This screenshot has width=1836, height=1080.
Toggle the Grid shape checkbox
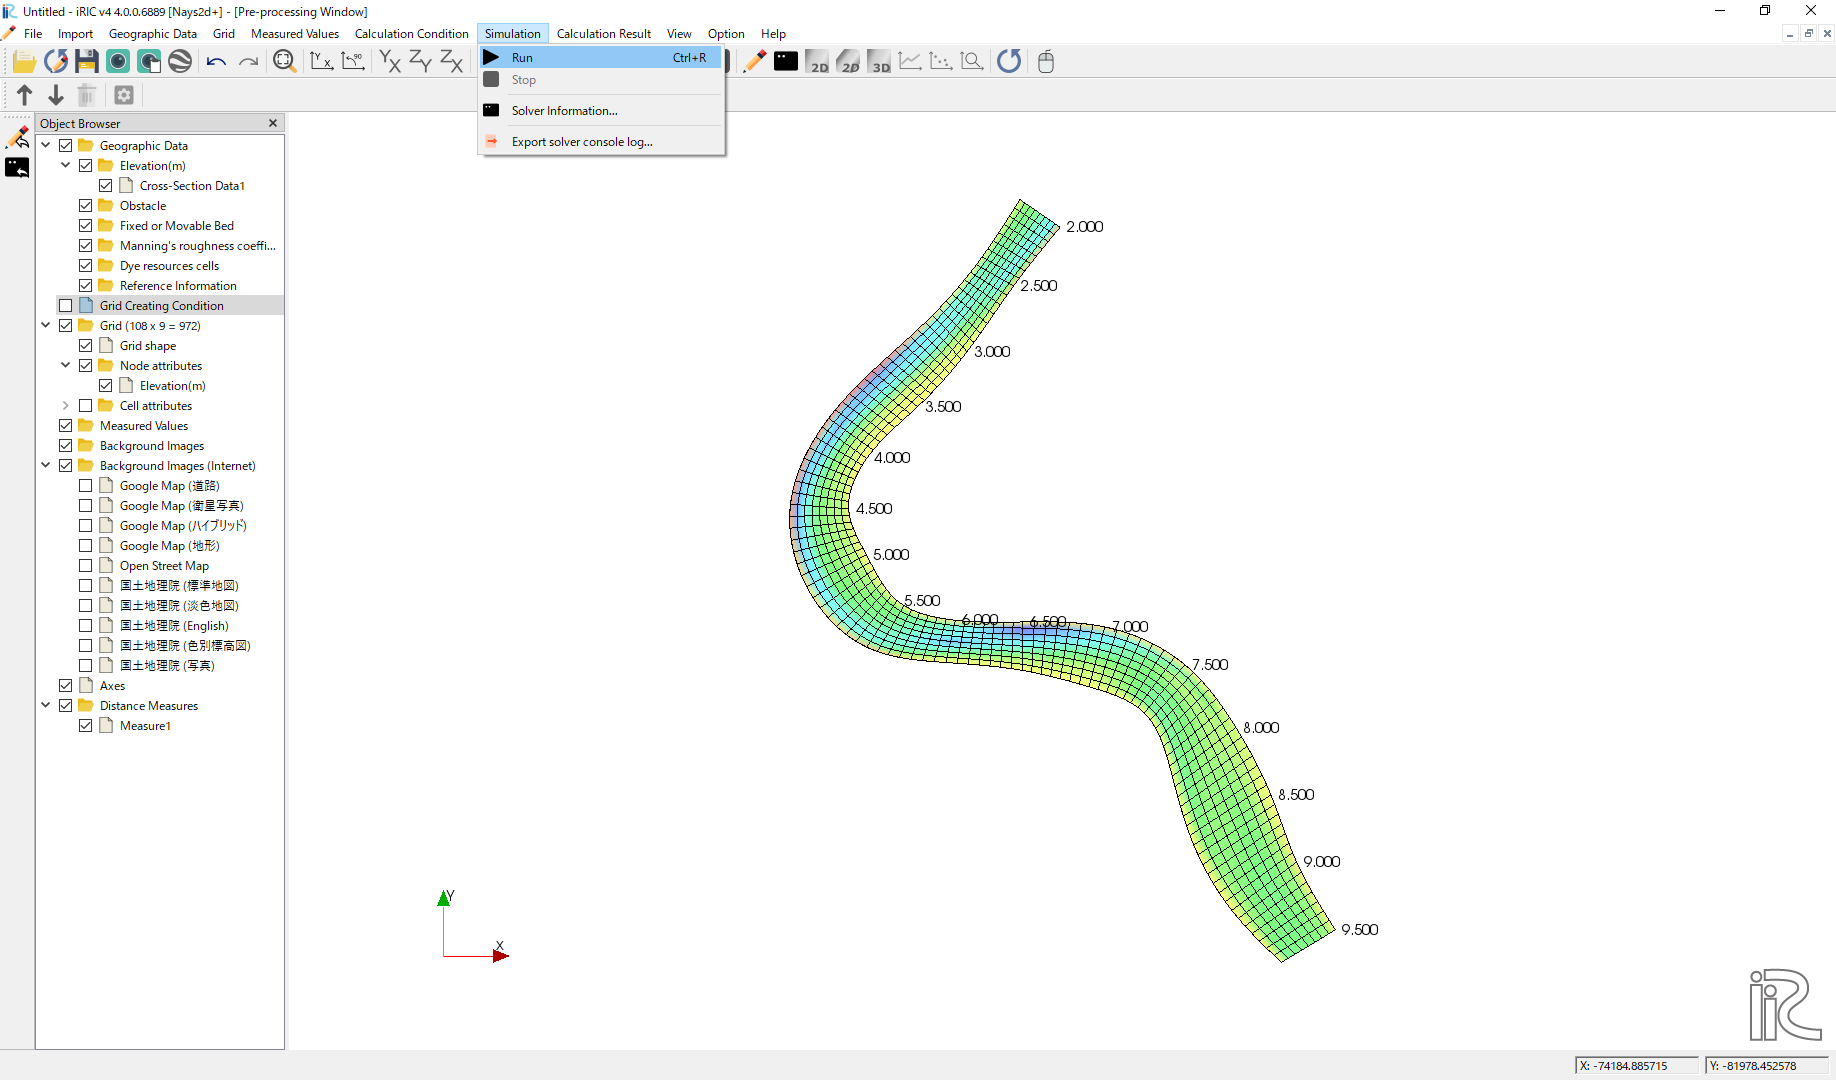[86, 346]
